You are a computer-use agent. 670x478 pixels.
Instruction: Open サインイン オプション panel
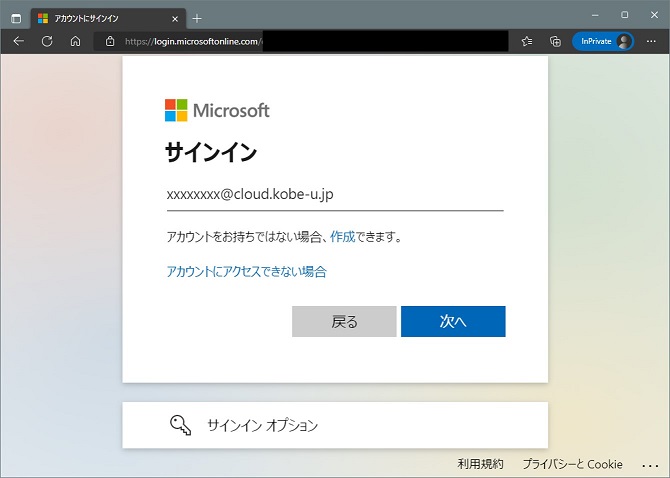[335, 425]
